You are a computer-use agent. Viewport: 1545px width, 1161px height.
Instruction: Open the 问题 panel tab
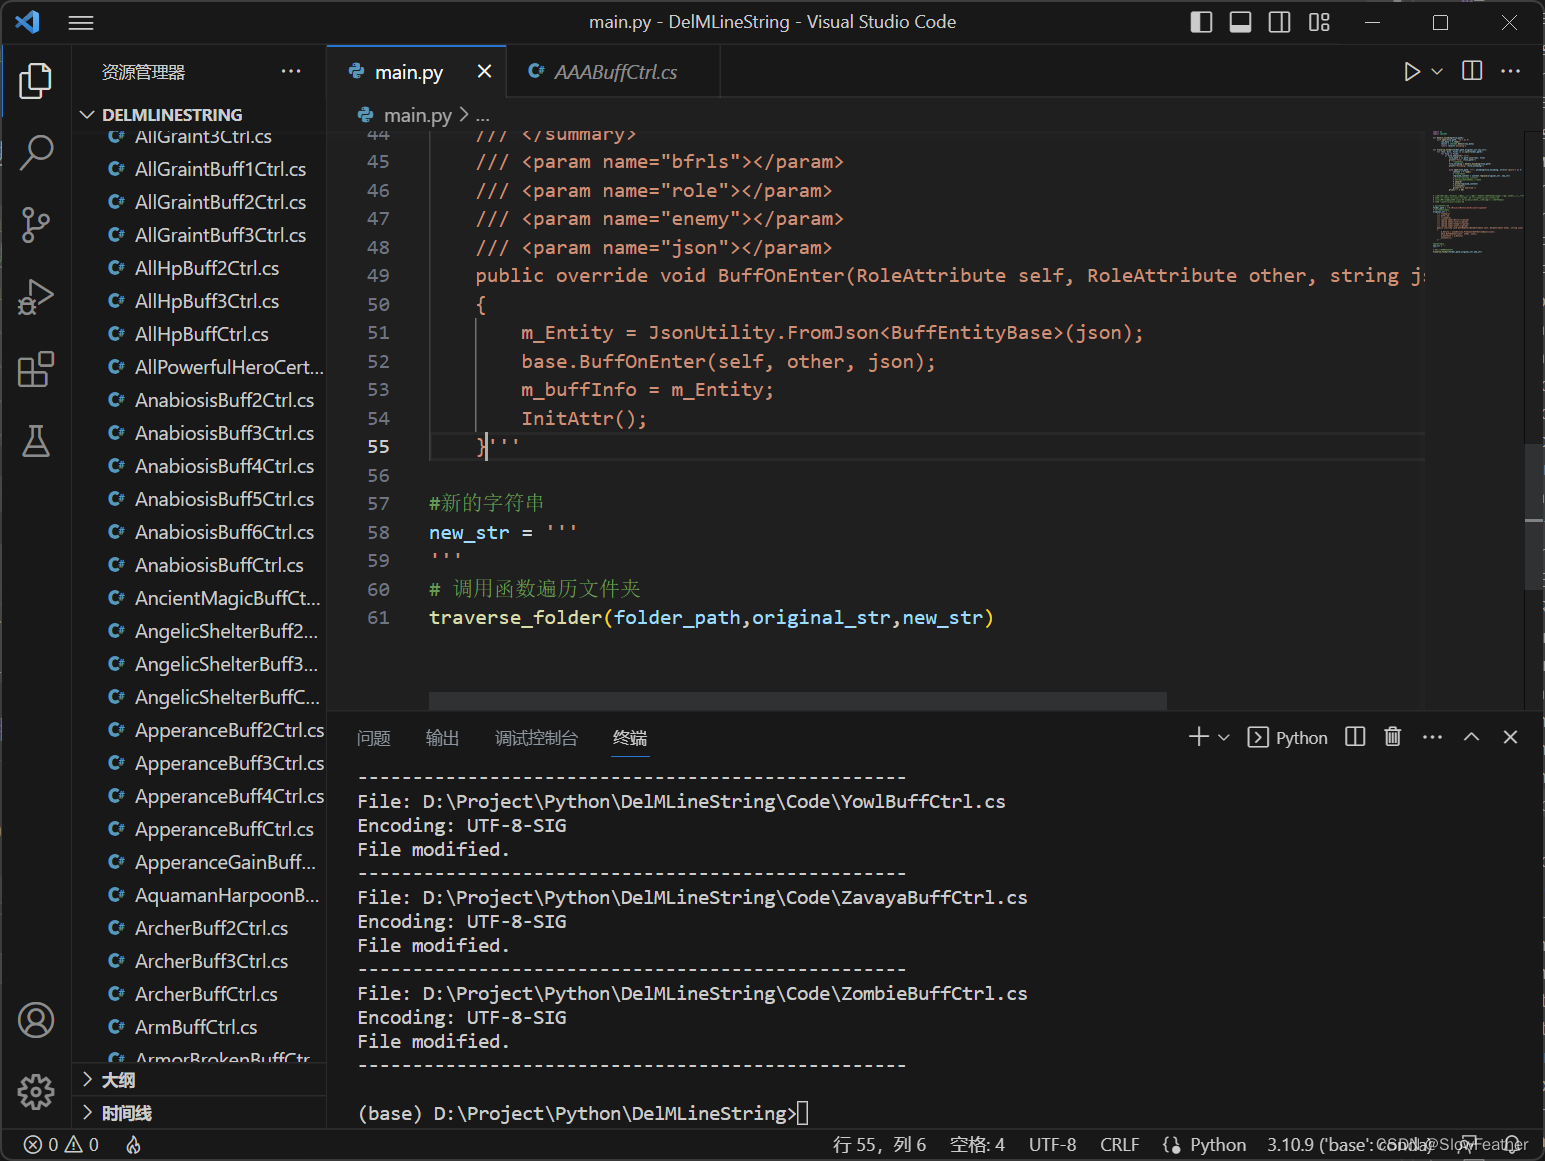[x=373, y=738]
